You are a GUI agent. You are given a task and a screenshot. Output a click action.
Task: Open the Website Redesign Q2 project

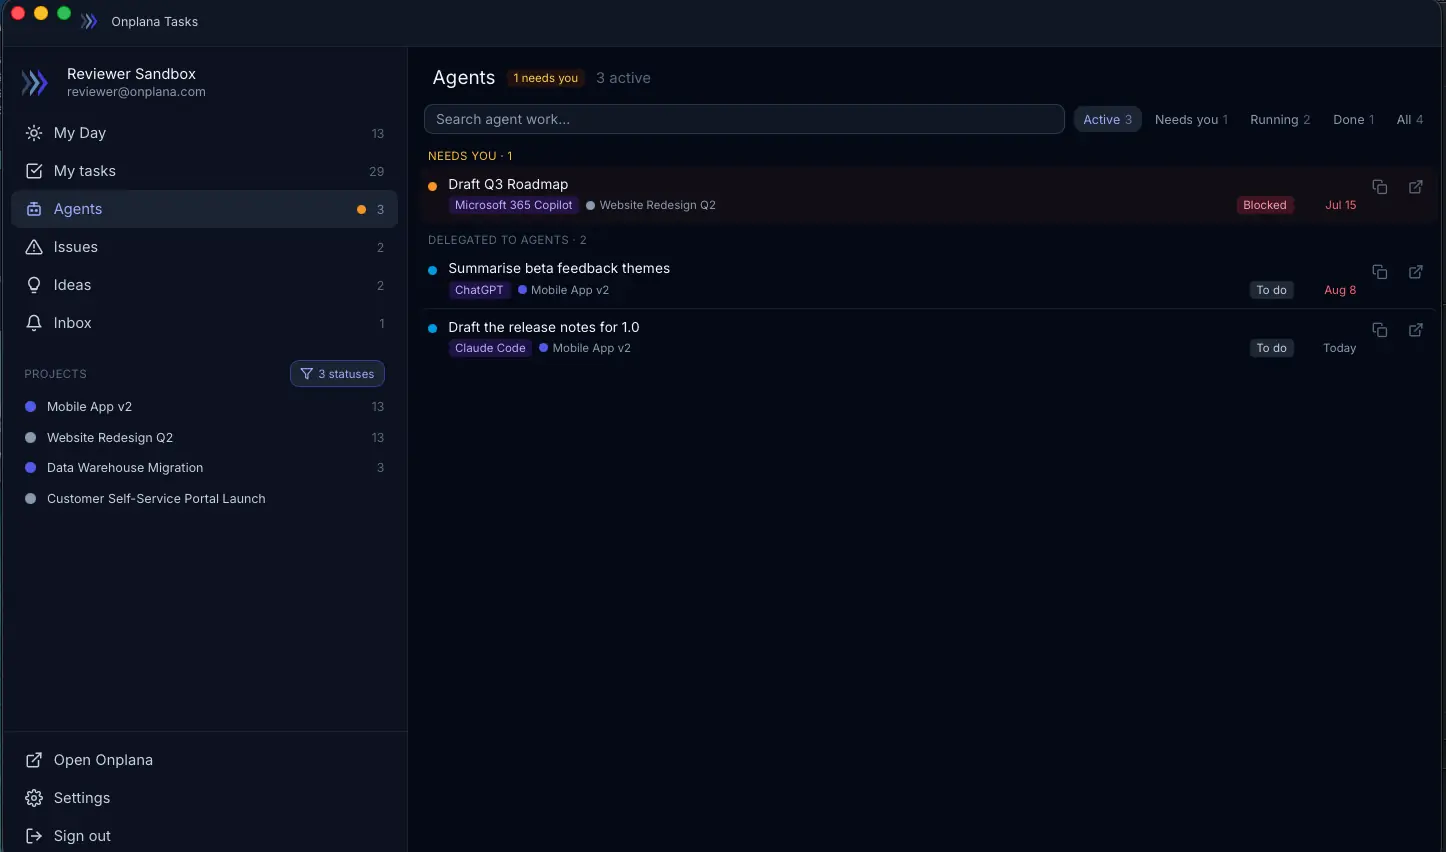point(204,438)
